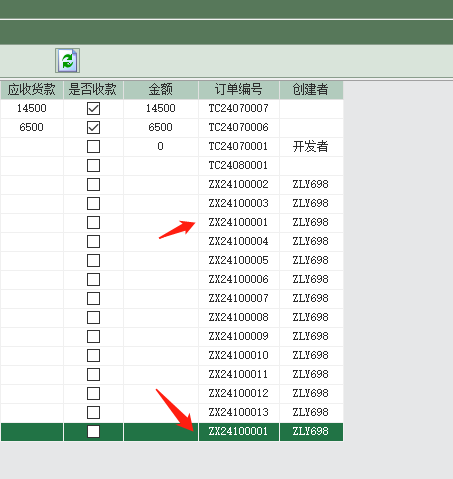Check the checkbox for order ZX24100010
453x479 pixels.
pyautogui.click(x=93, y=355)
